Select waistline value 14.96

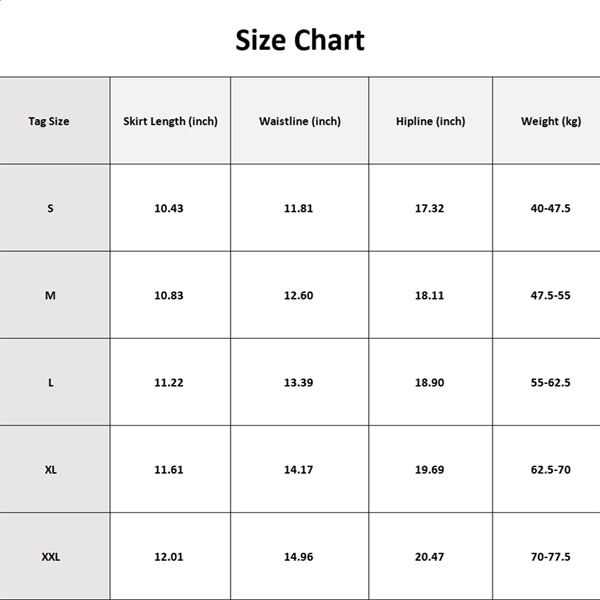[x=298, y=557]
